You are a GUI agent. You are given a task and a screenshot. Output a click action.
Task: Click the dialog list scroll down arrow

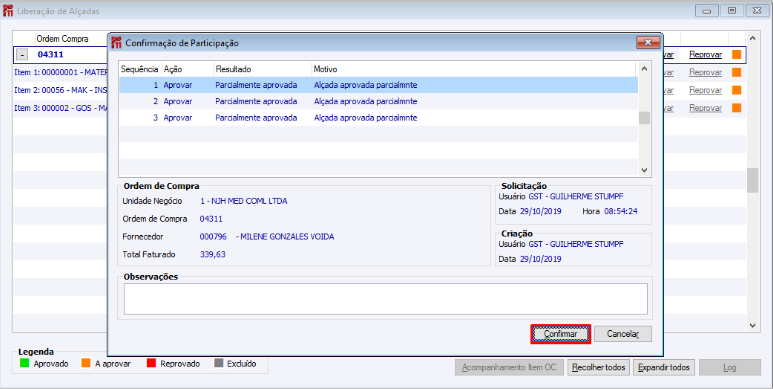pos(644,170)
